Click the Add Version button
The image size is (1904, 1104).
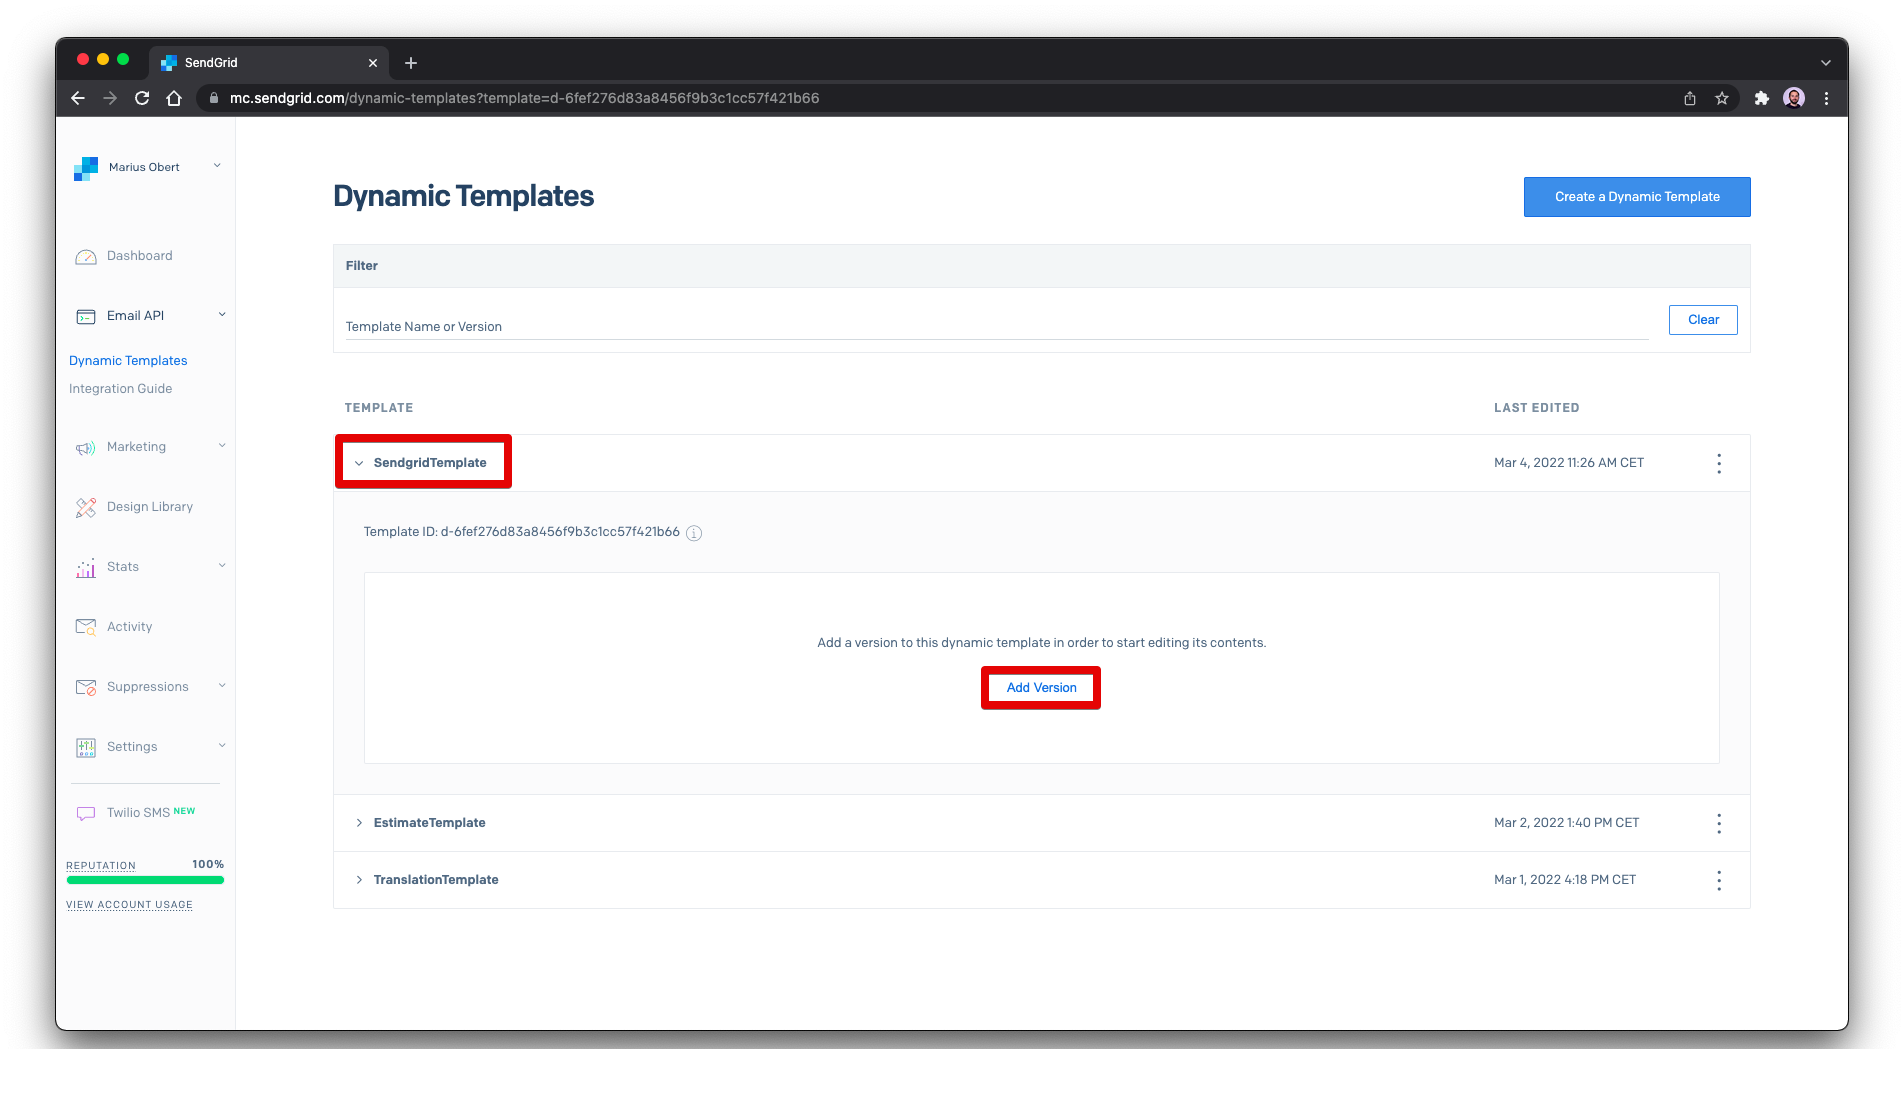(1041, 688)
